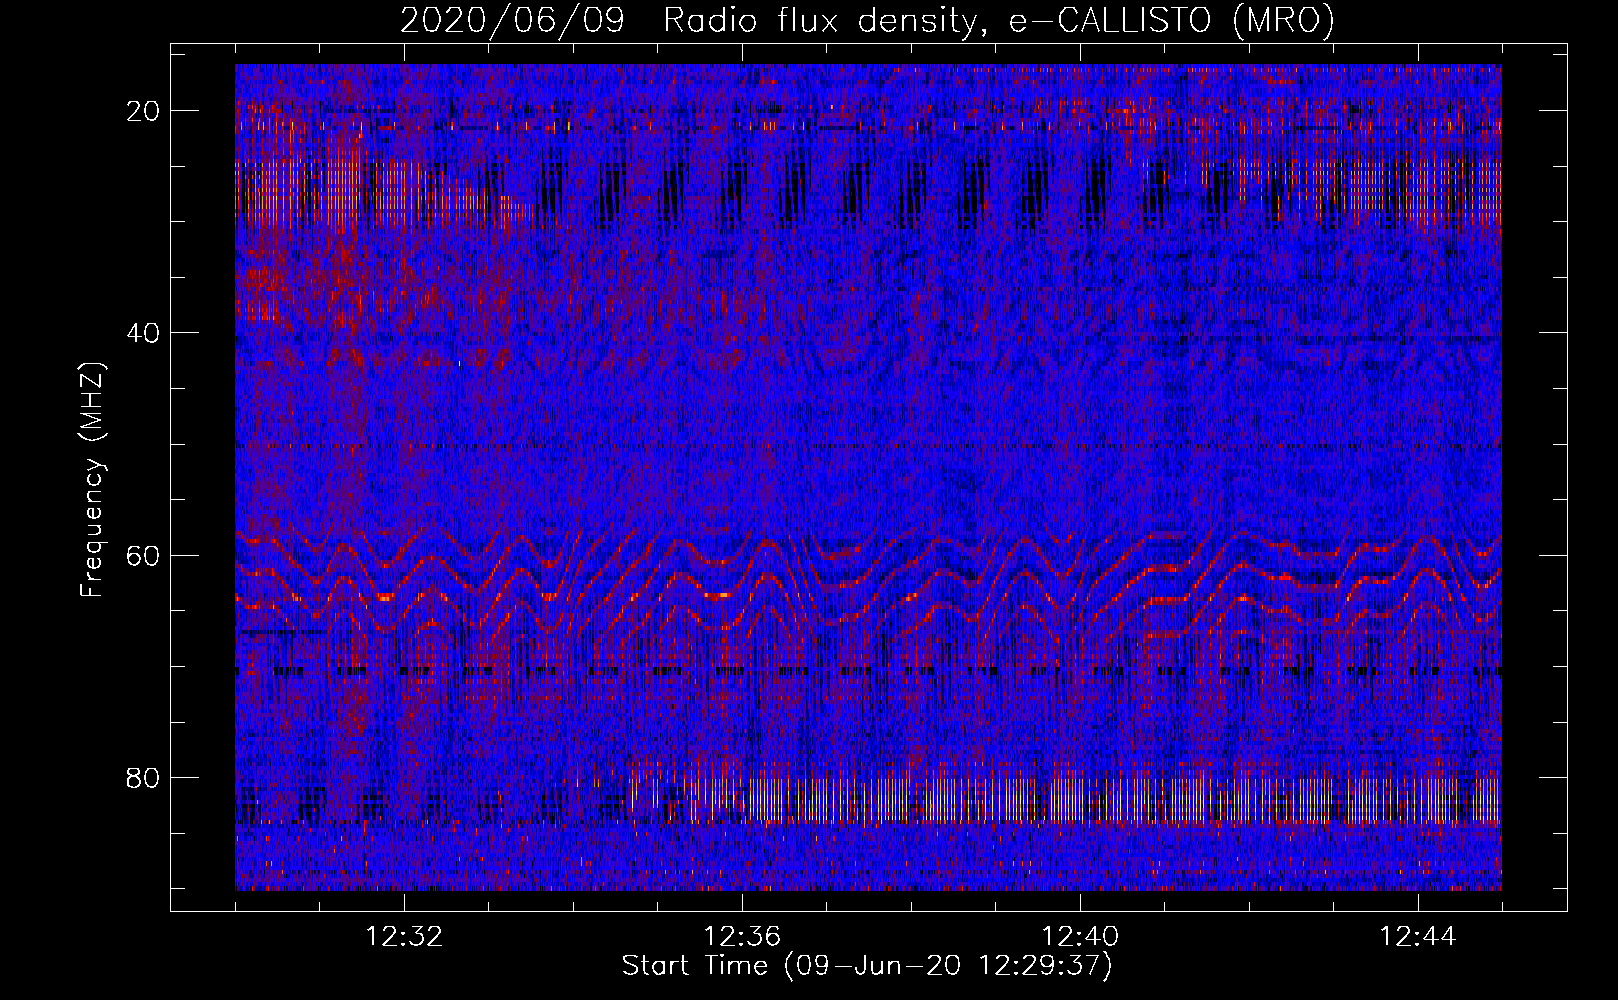Click the 'Start Time (09-Jun-20 12:29:37)' label
The width and height of the screenshot is (1618, 1000).
click(x=867, y=966)
